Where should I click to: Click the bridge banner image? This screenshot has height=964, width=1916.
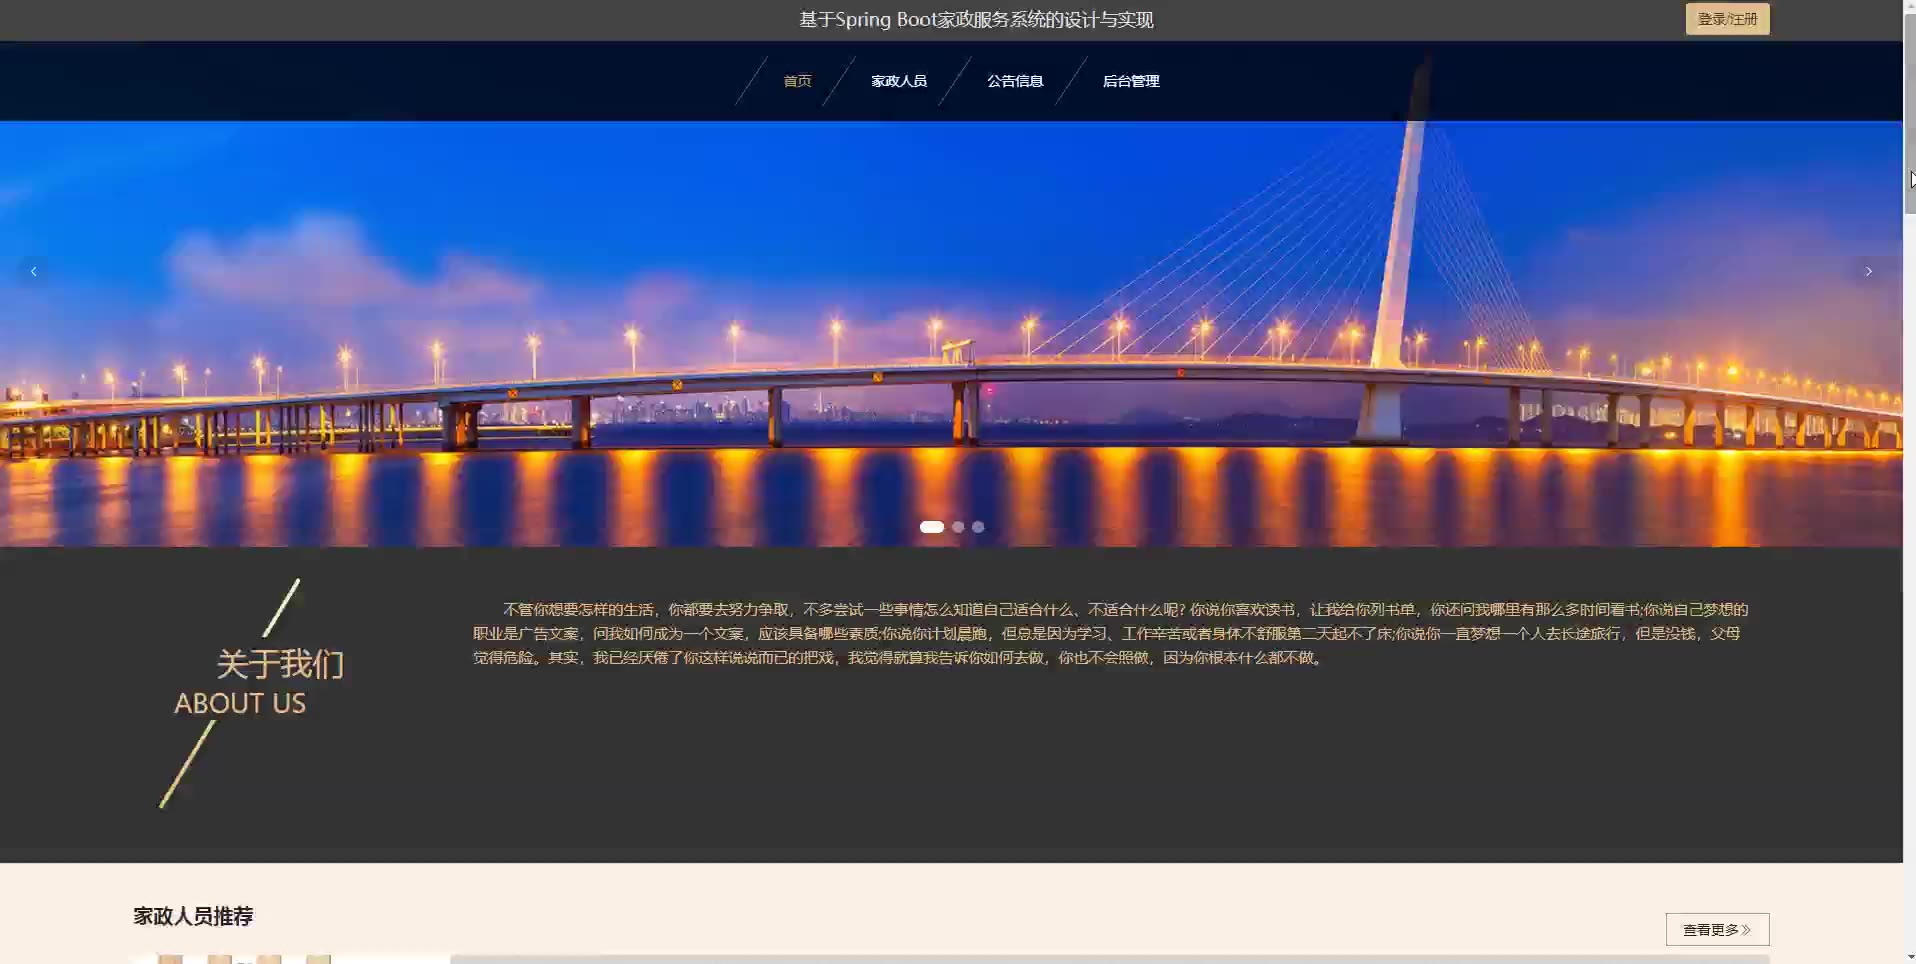(951, 334)
